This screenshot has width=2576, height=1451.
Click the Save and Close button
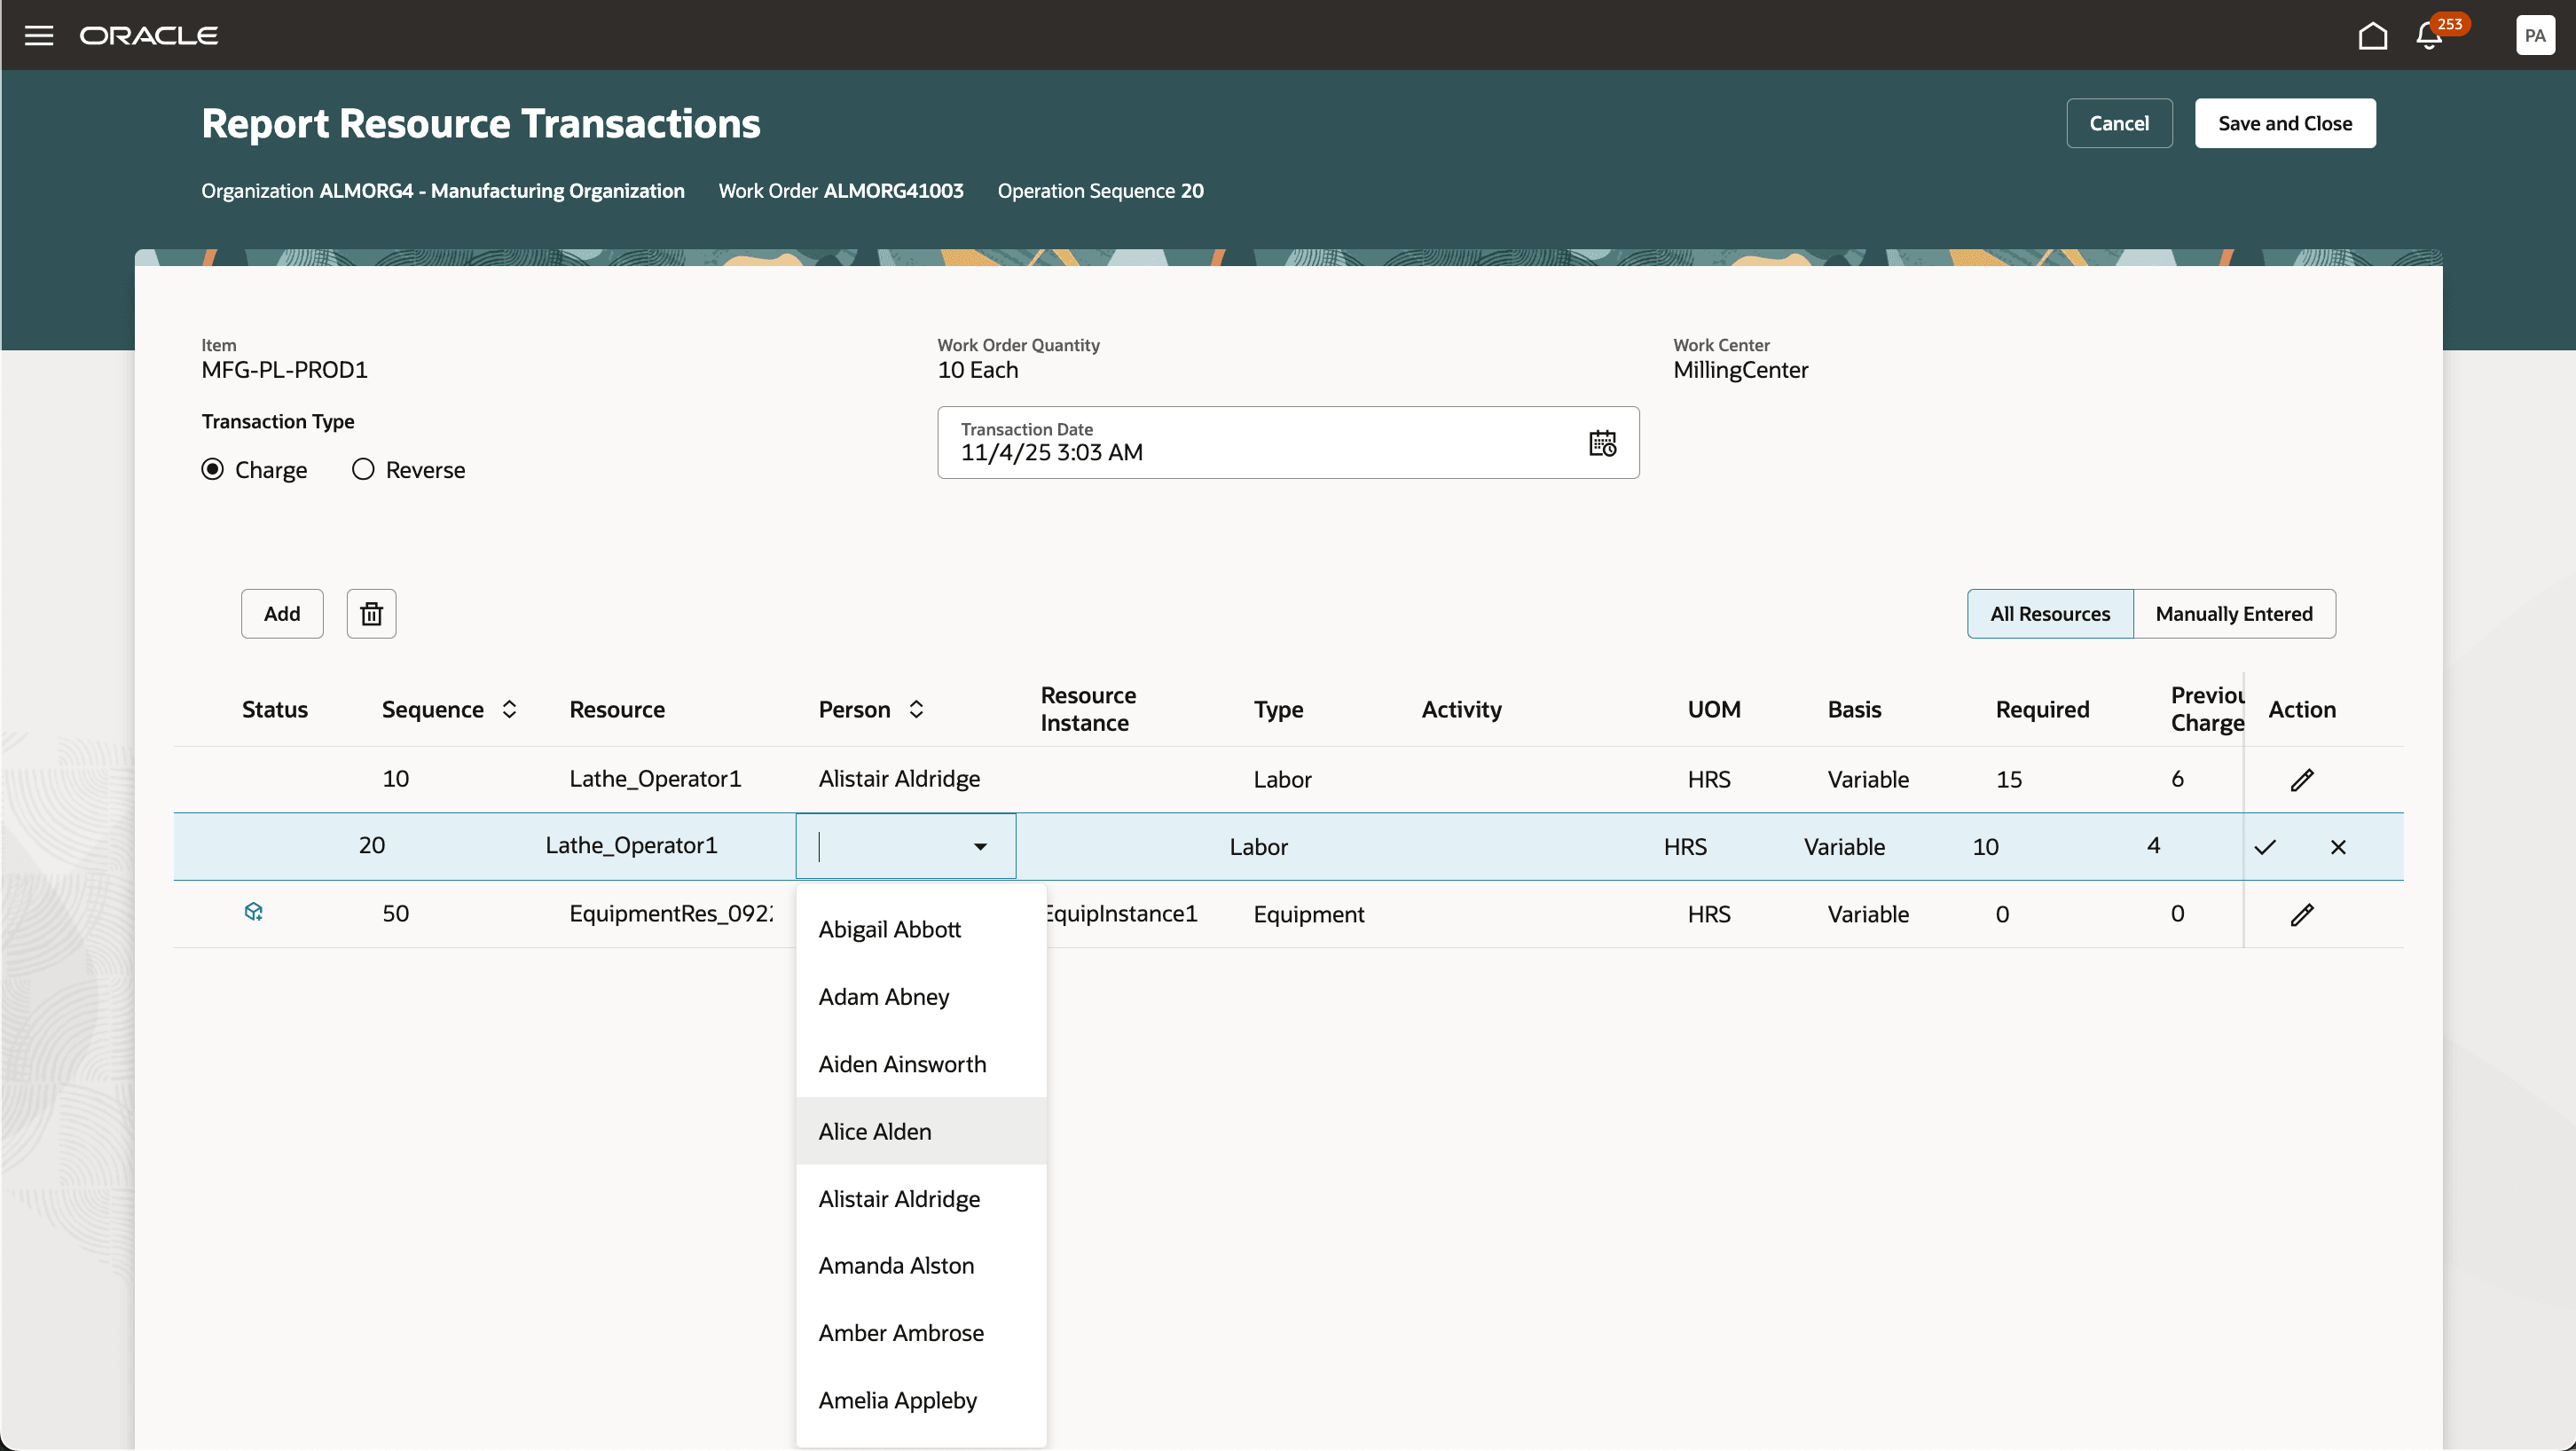(2286, 122)
